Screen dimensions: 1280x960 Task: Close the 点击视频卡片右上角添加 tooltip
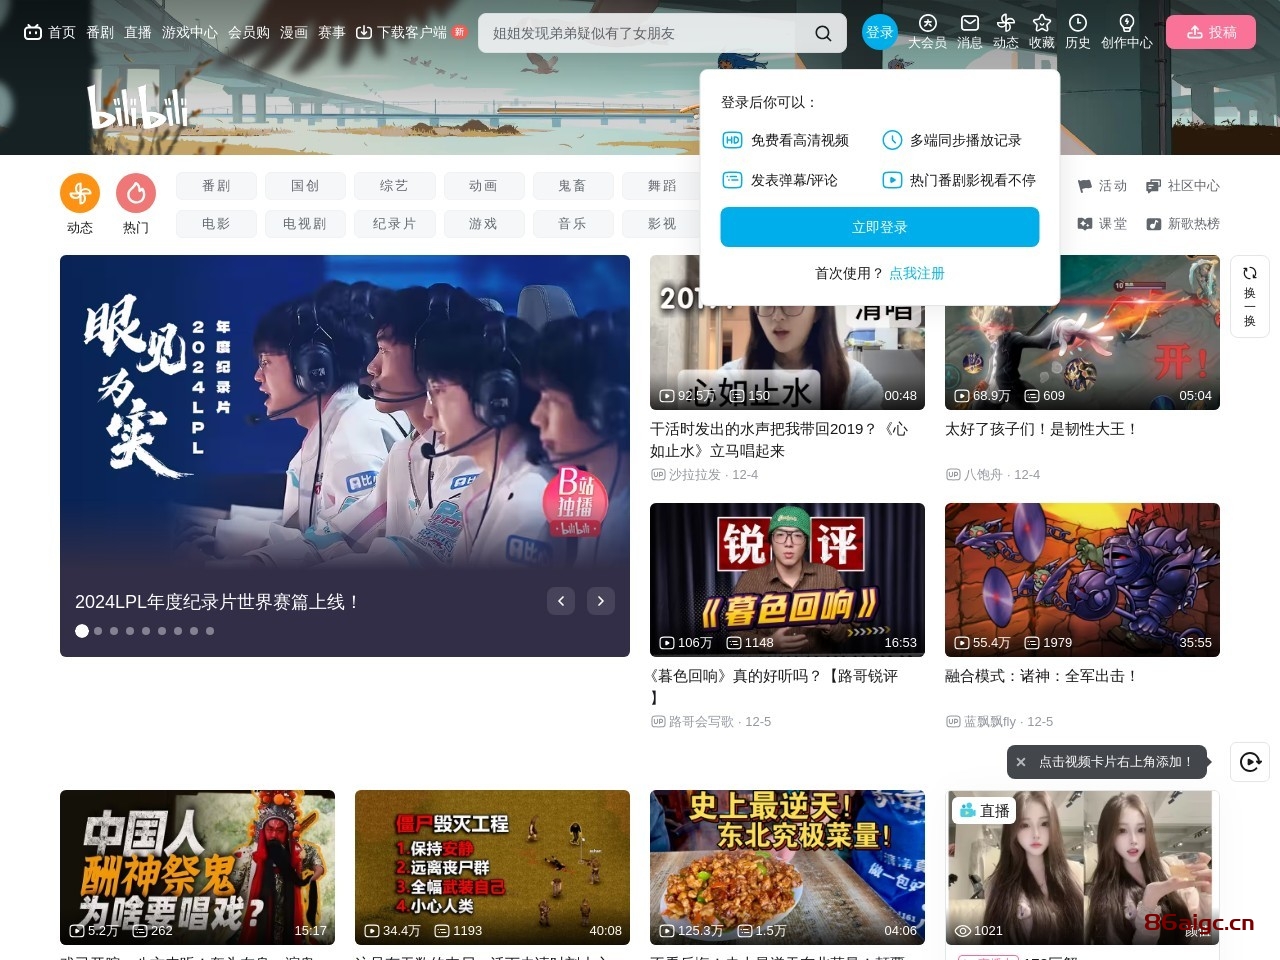(x=1021, y=762)
